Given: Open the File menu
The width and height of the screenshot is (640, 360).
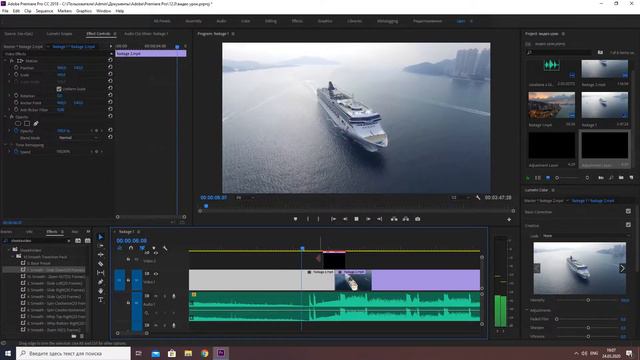Looking at the screenshot, I should pyautogui.click(x=5, y=11).
